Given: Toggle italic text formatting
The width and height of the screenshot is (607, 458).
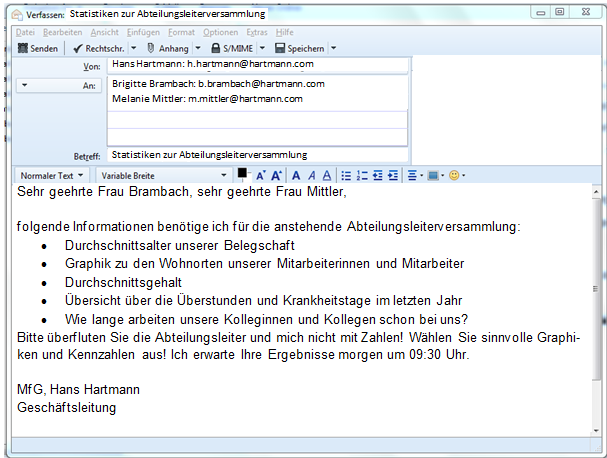Looking at the screenshot, I should click(x=311, y=176).
